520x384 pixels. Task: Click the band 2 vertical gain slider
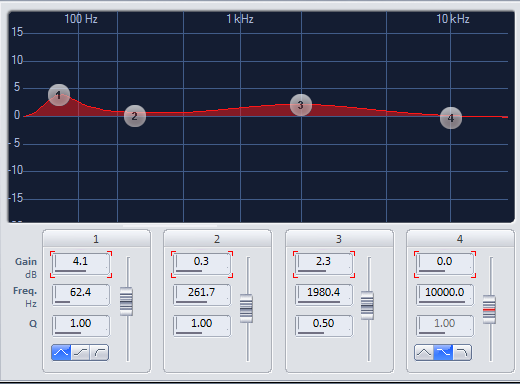point(246,308)
